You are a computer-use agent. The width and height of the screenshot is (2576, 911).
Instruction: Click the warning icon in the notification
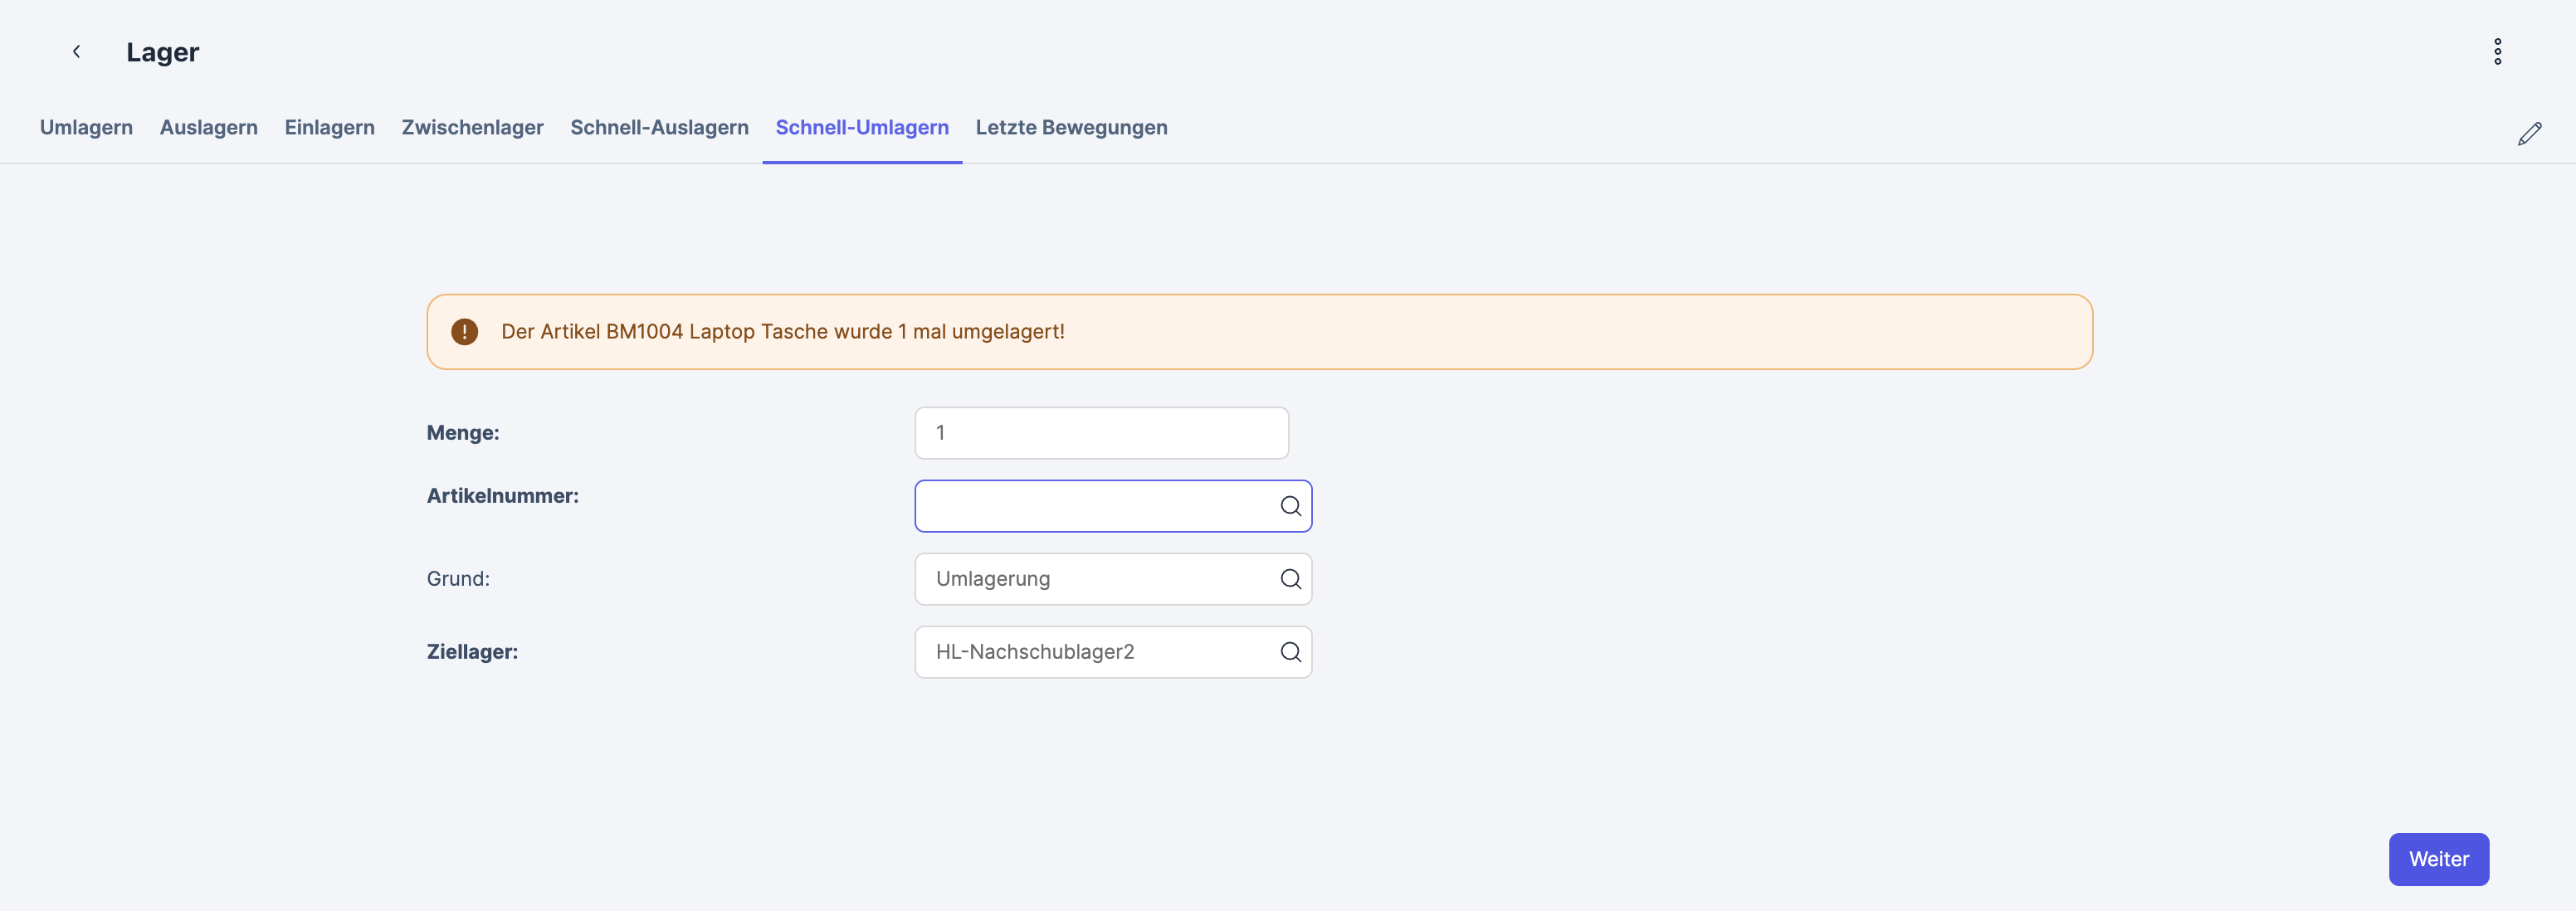[x=464, y=332]
